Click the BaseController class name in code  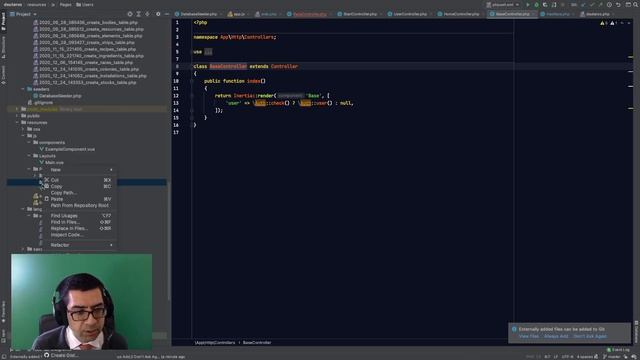coord(228,67)
